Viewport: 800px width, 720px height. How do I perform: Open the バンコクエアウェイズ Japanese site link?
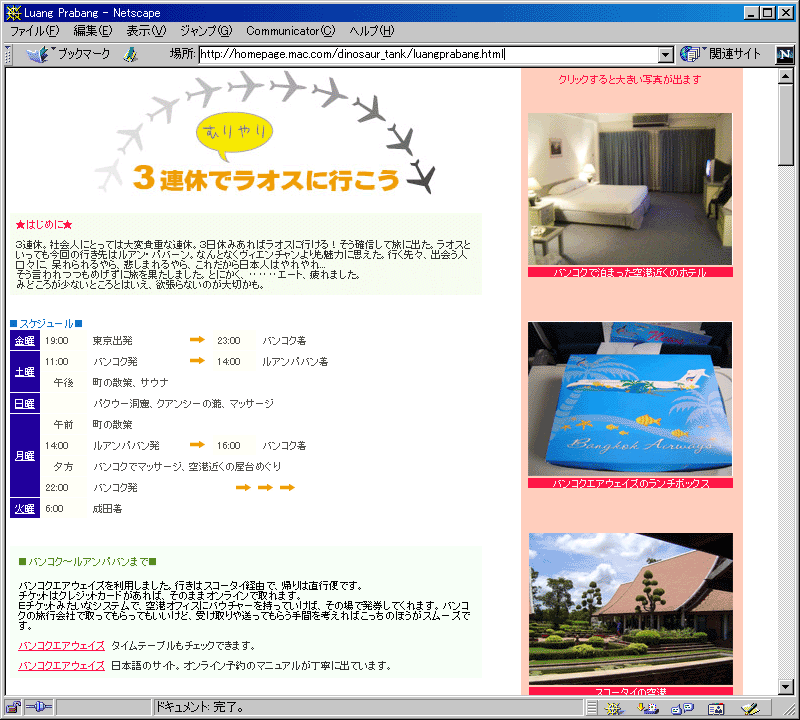(x=61, y=666)
